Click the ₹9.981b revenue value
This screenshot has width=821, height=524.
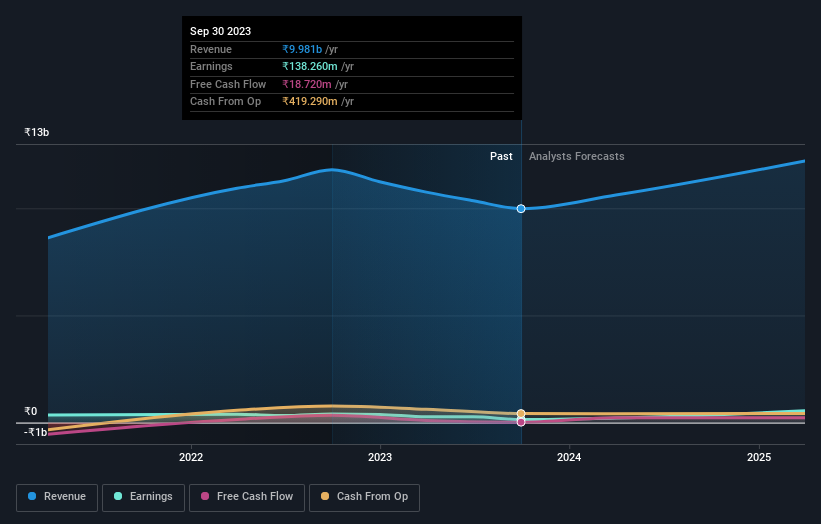(302, 49)
